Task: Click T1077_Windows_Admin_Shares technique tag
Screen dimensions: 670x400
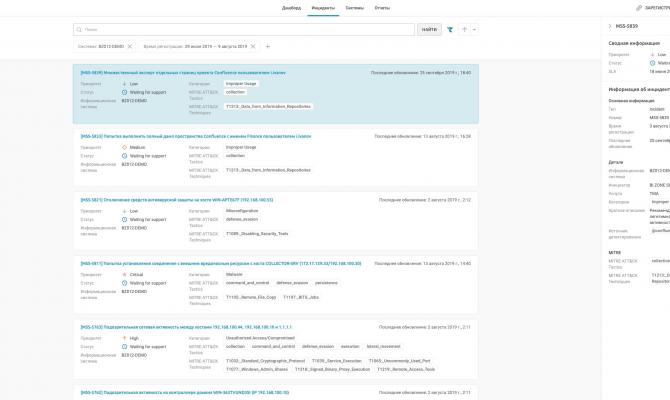Action: (x=257, y=369)
